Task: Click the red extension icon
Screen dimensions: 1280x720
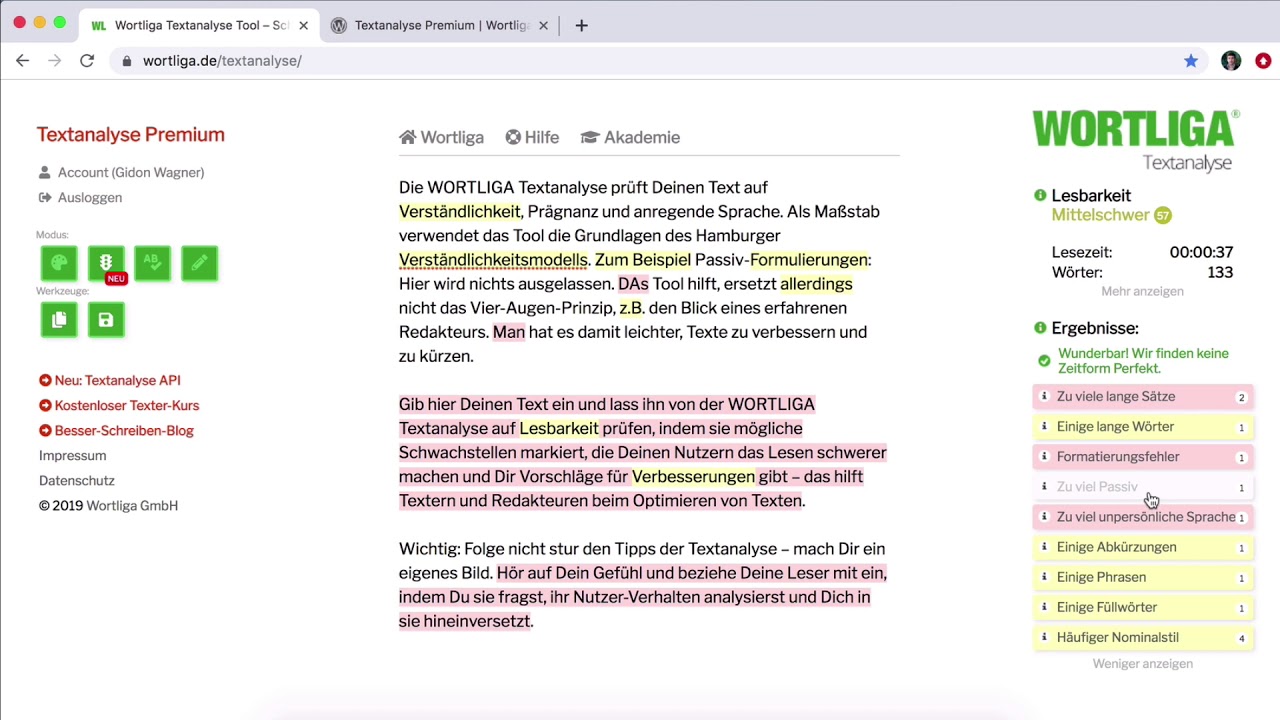Action: pos(1263,61)
